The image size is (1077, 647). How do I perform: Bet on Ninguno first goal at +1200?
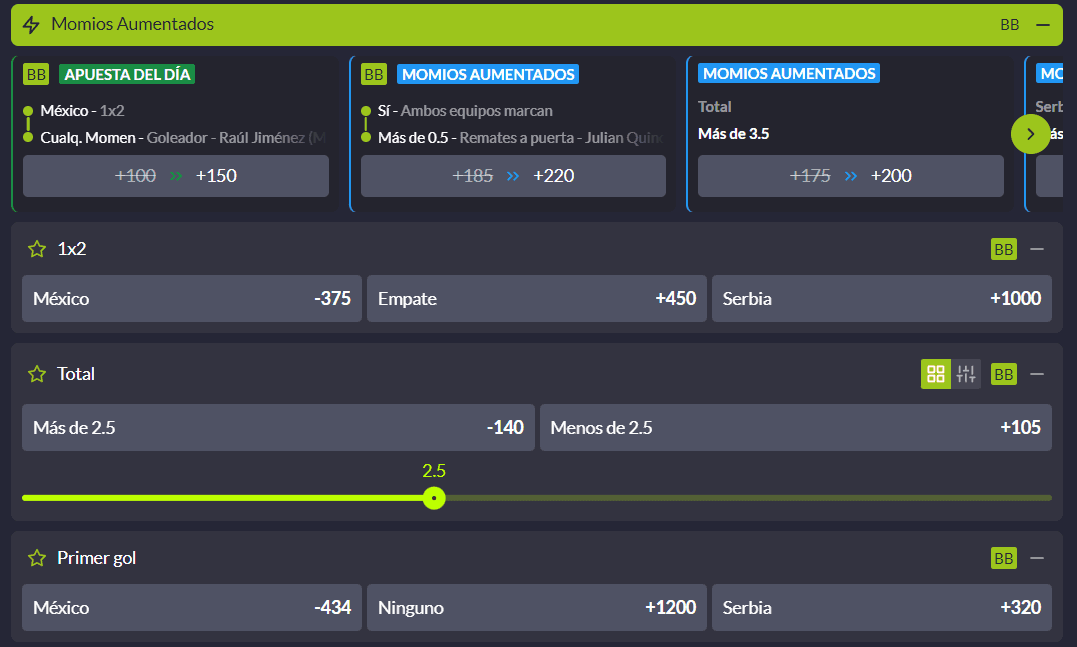[536, 608]
